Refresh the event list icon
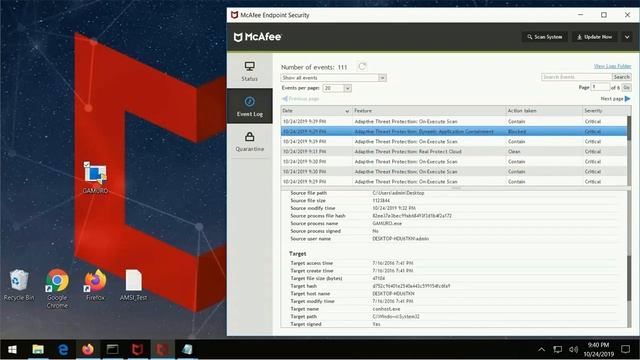 pyautogui.click(x=362, y=66)
